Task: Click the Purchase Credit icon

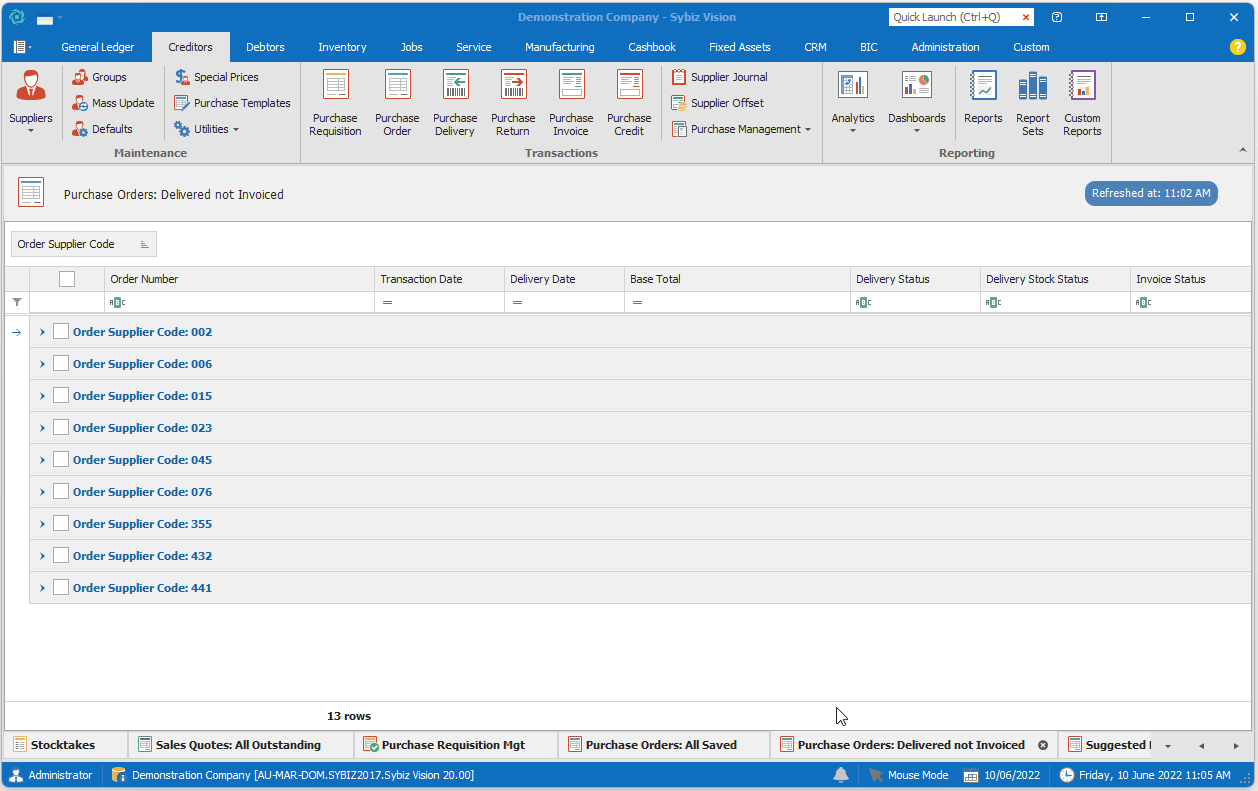Action: pos(629,102)
